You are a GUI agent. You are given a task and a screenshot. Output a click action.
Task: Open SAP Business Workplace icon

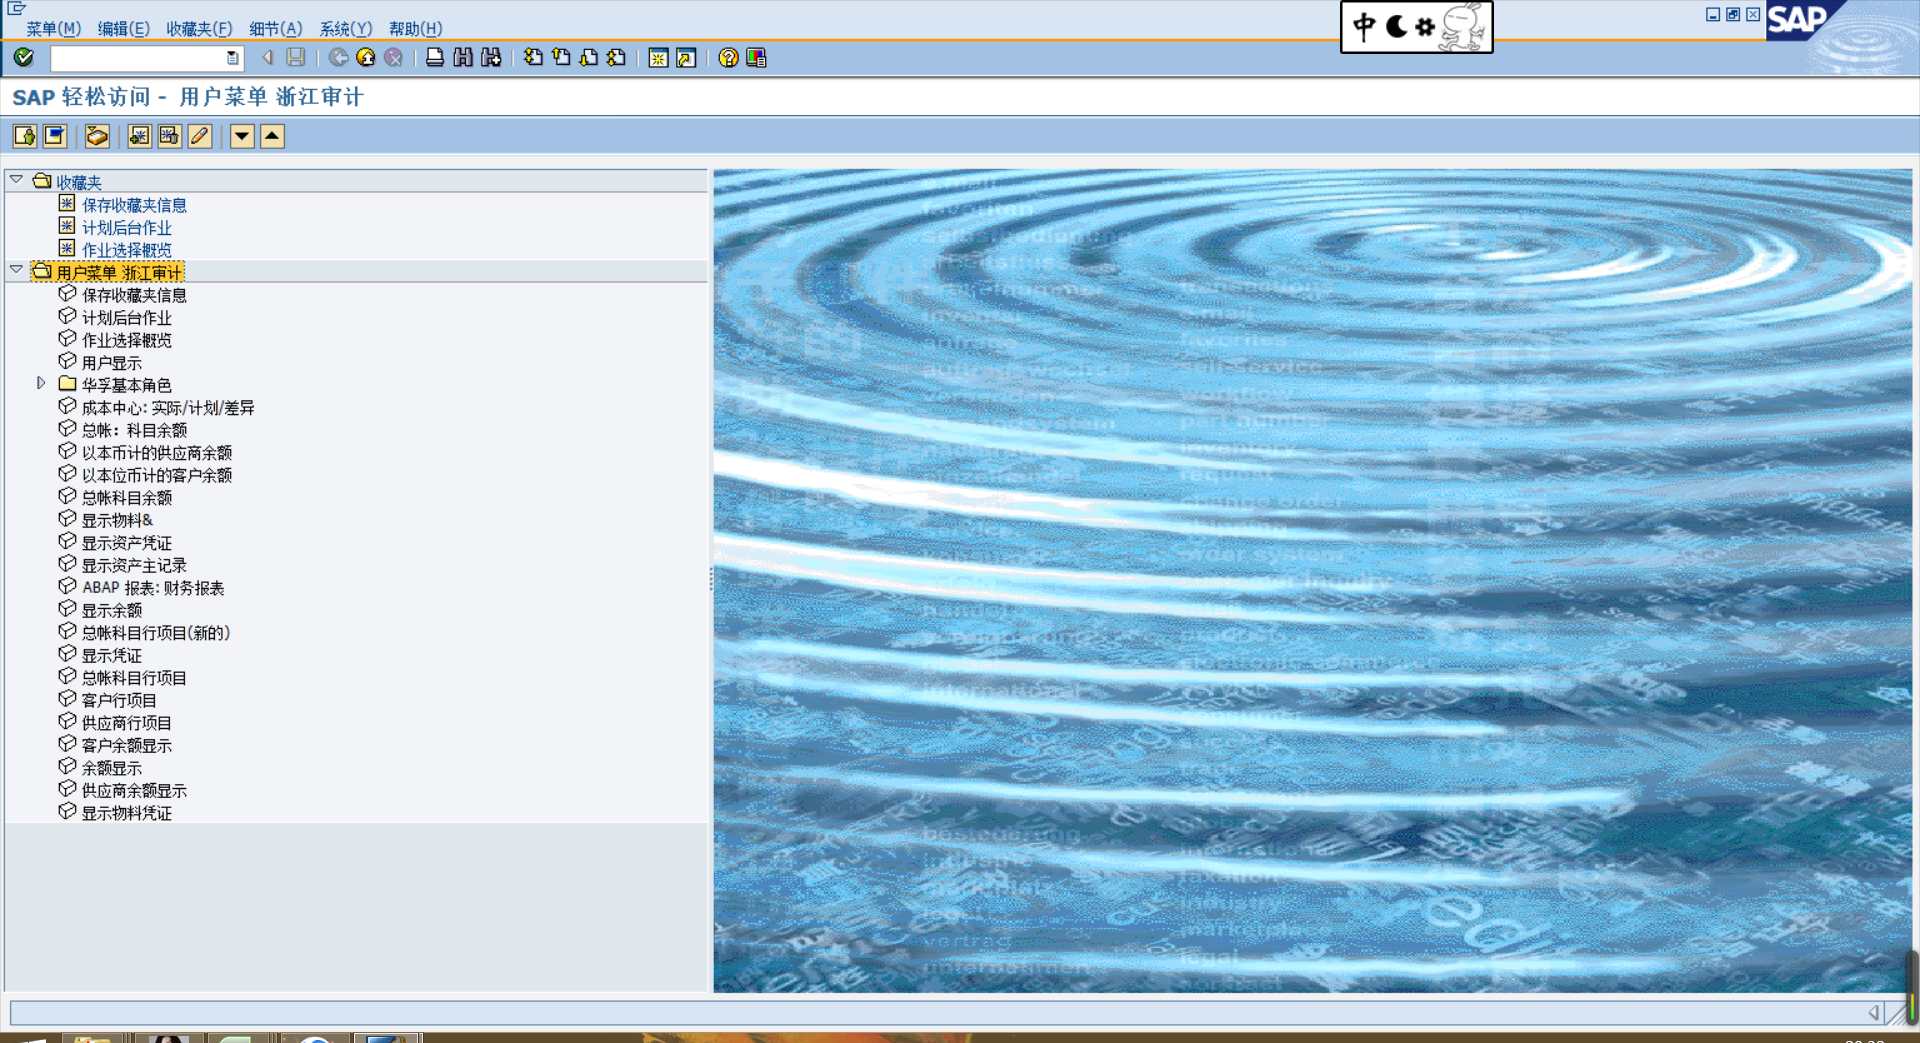tap(97, 136)
